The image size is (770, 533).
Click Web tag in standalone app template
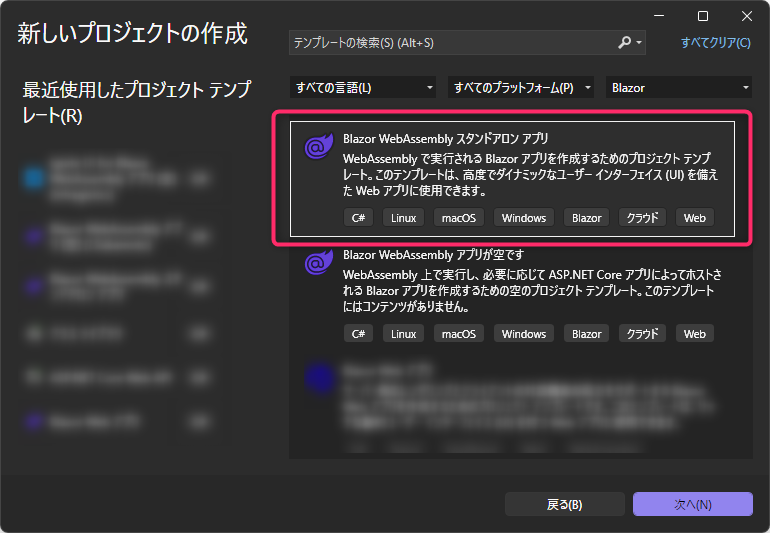click(695, 218)
